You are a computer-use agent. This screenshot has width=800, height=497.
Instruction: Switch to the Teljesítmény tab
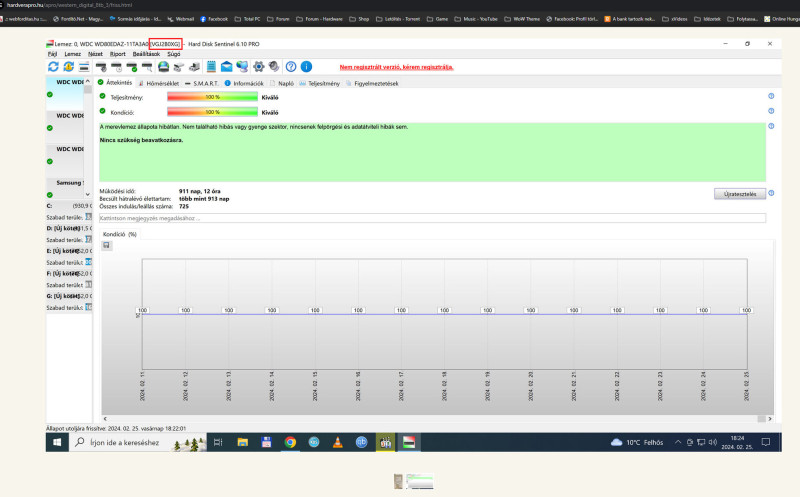[x=319, y=83]
